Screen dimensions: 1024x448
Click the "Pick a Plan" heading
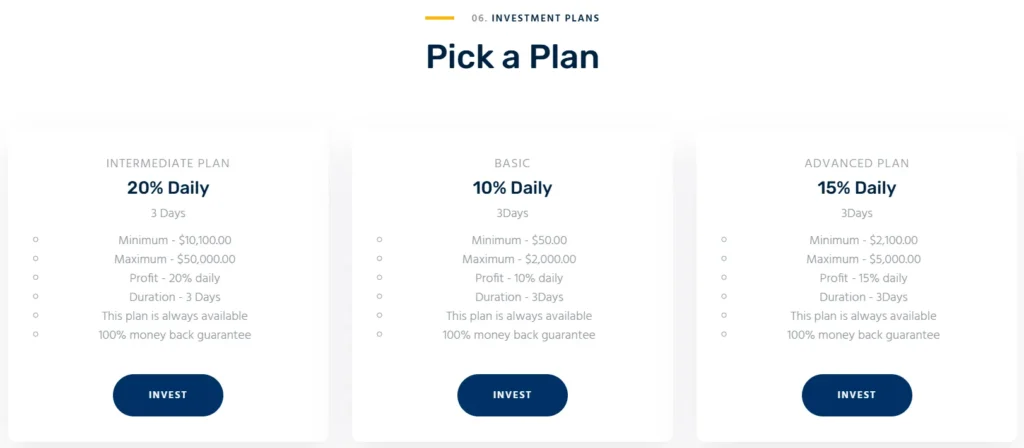[x=512, y=57]
